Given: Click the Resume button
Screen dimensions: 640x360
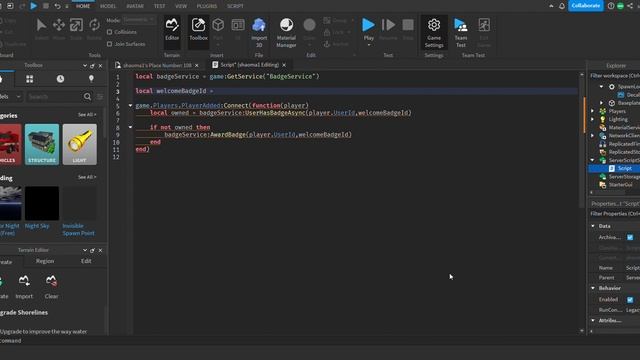Looking at the screenshot, I should coord(388,29).
